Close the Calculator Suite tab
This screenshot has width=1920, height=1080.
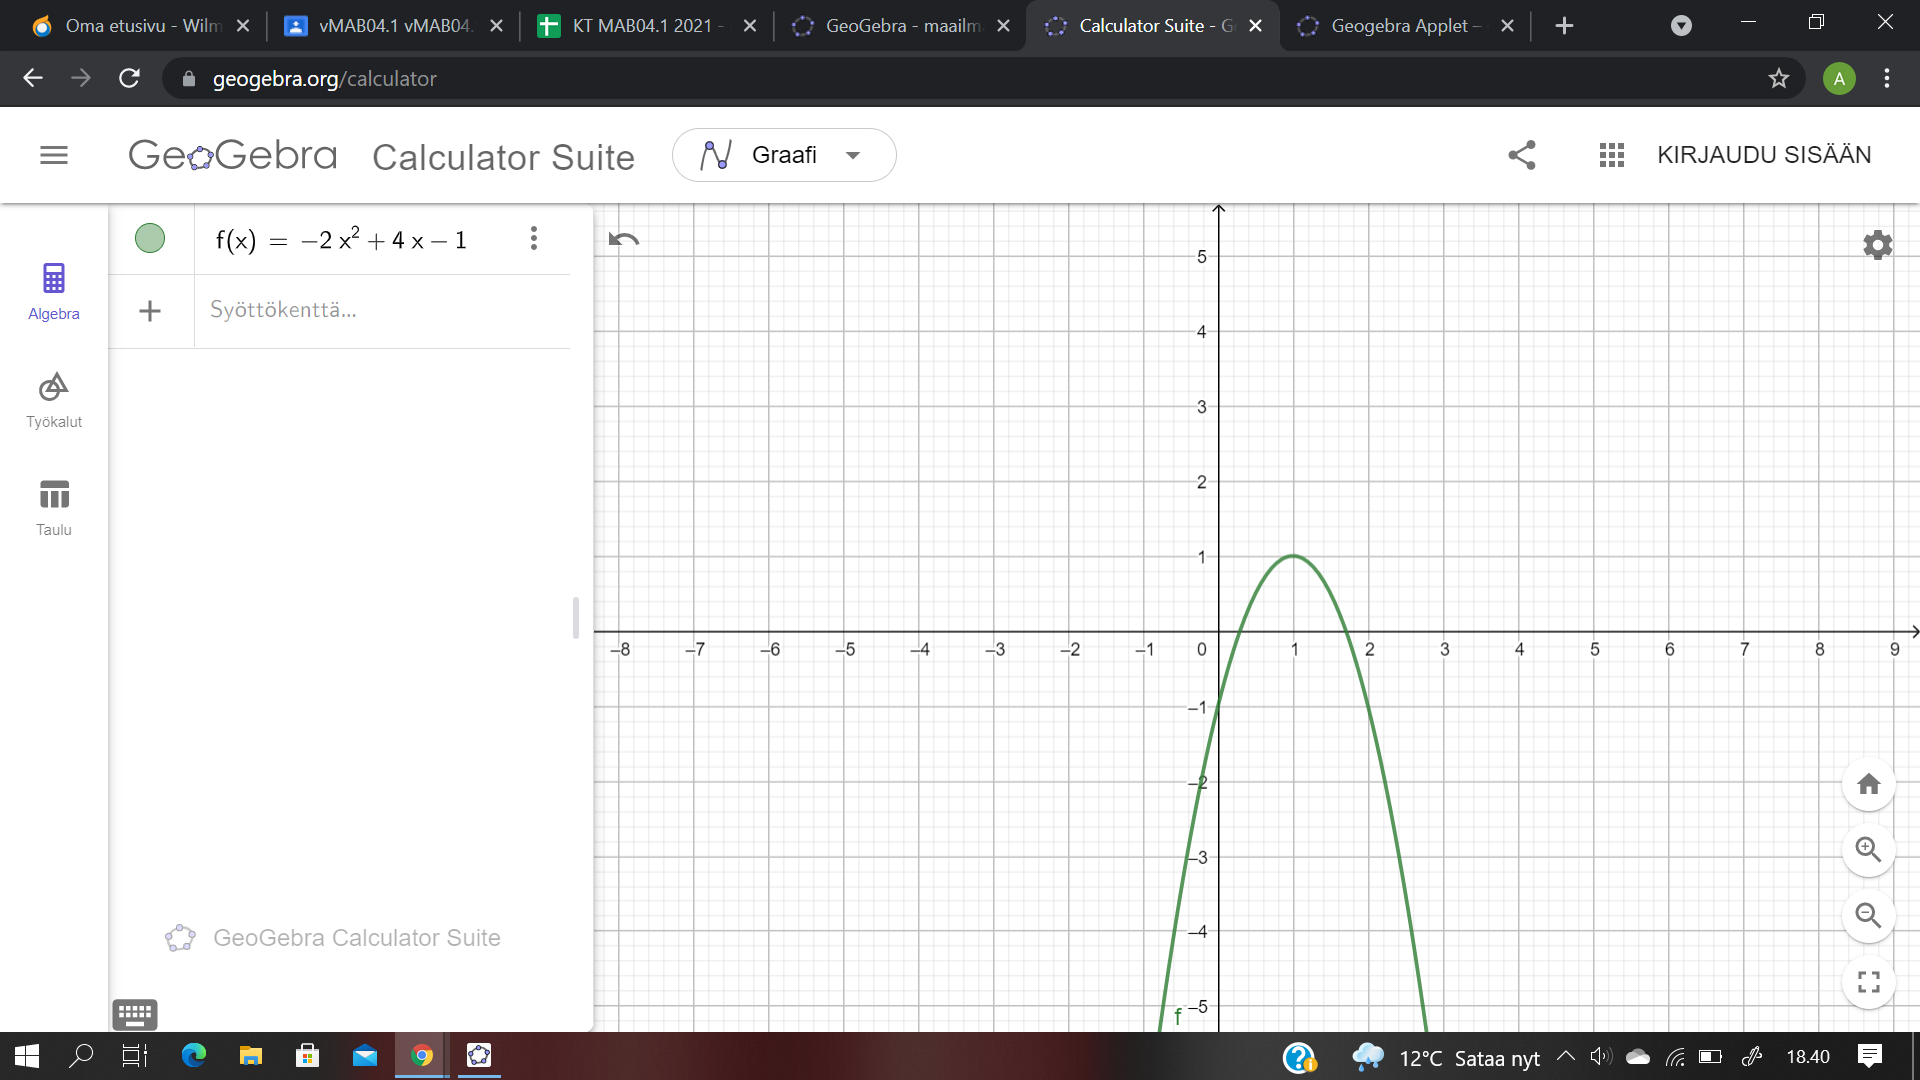click(1256, 26)
